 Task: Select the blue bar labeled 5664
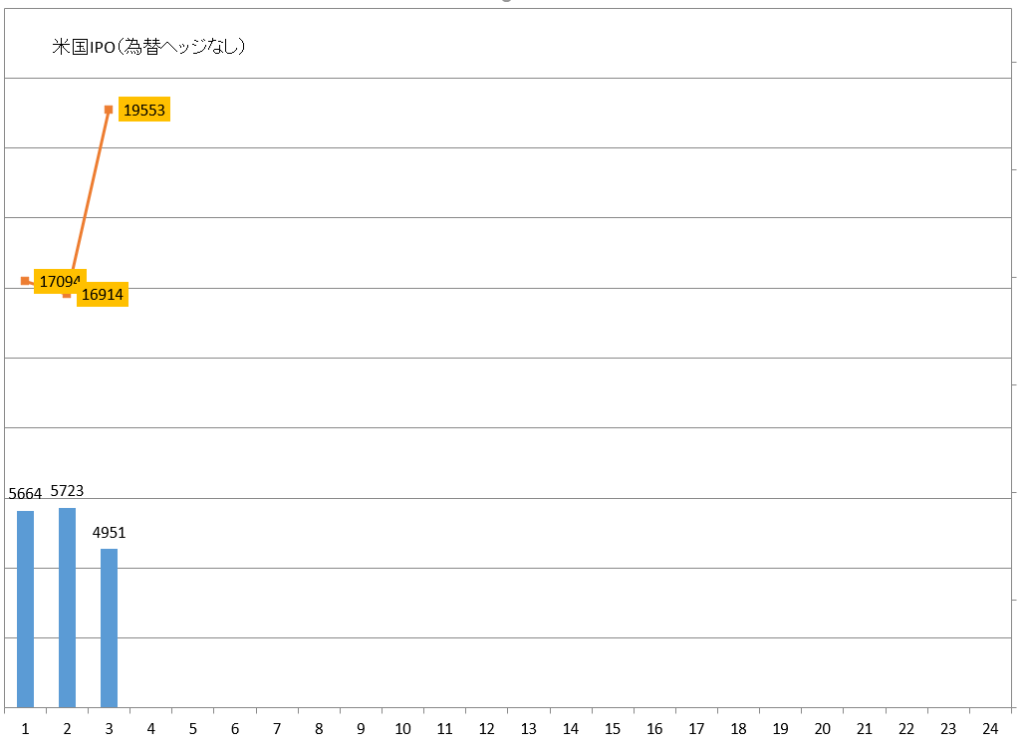tap(25, 609)
